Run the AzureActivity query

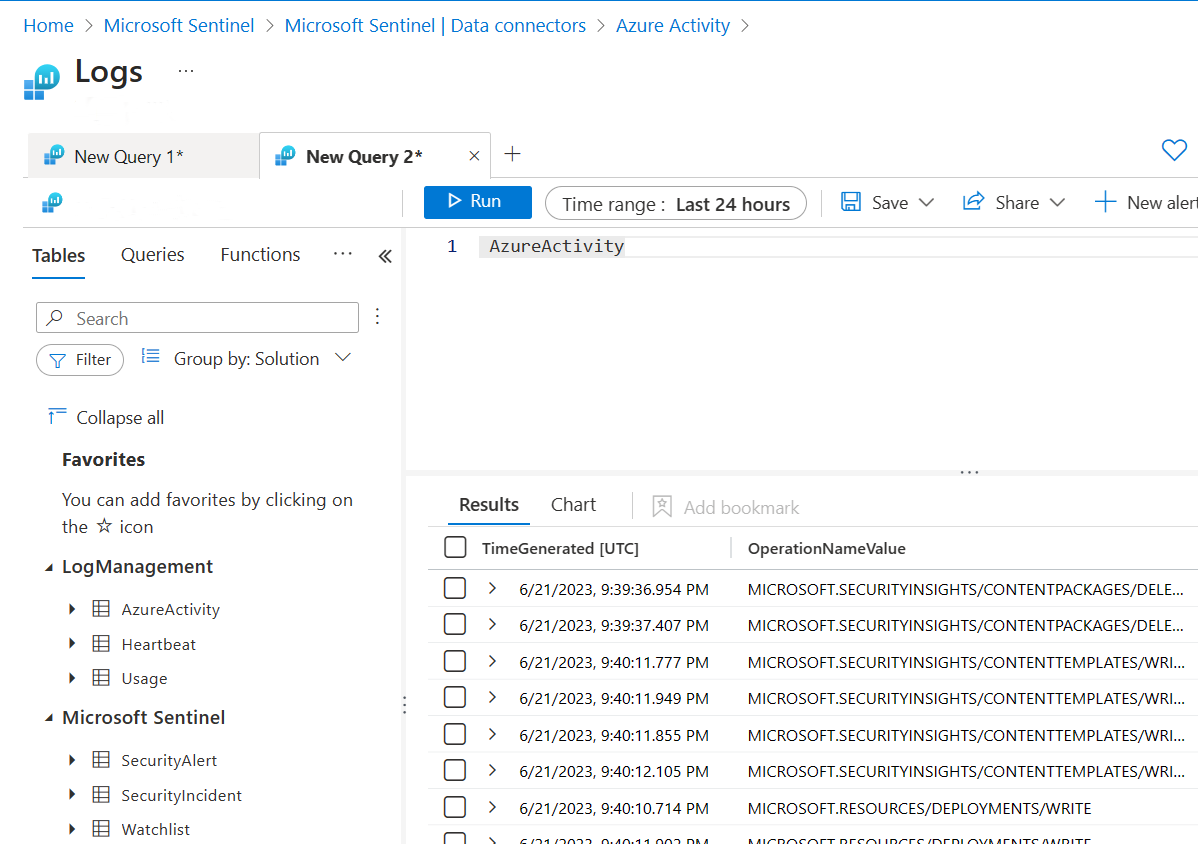tap(477, 202)
